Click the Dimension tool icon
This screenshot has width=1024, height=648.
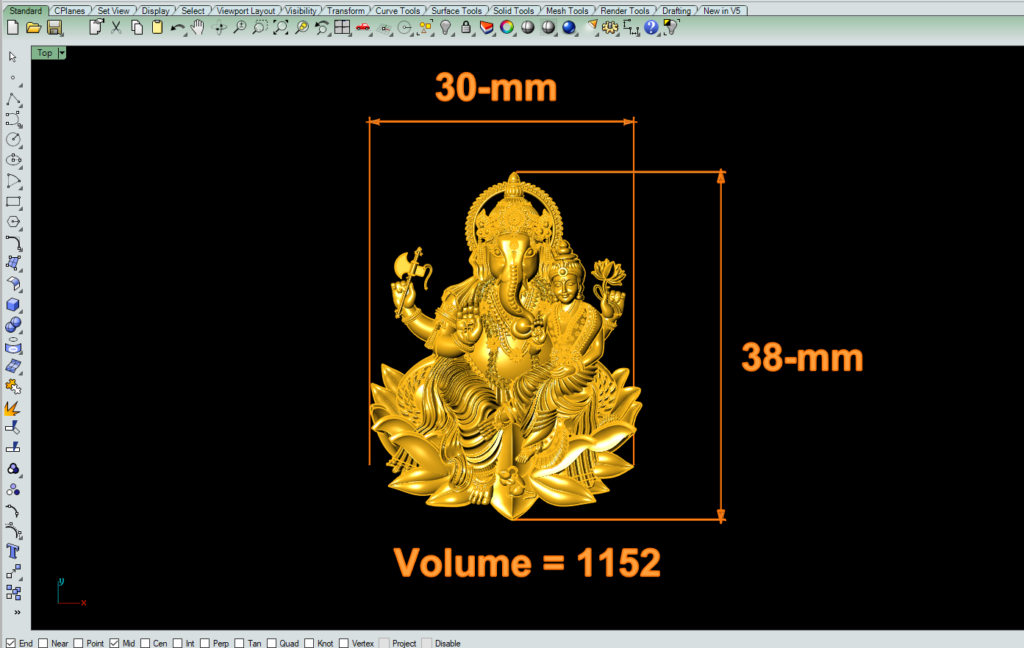pos(631,27)
